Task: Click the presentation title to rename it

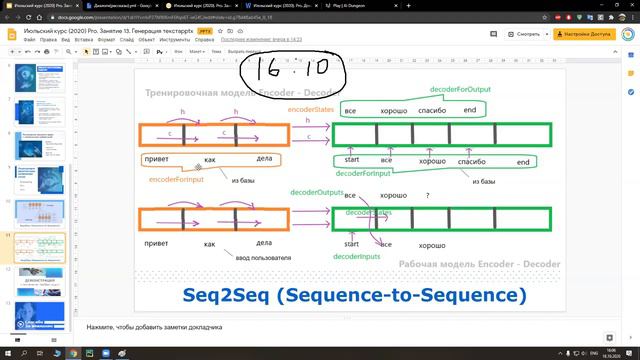Action: pos(109,31)
